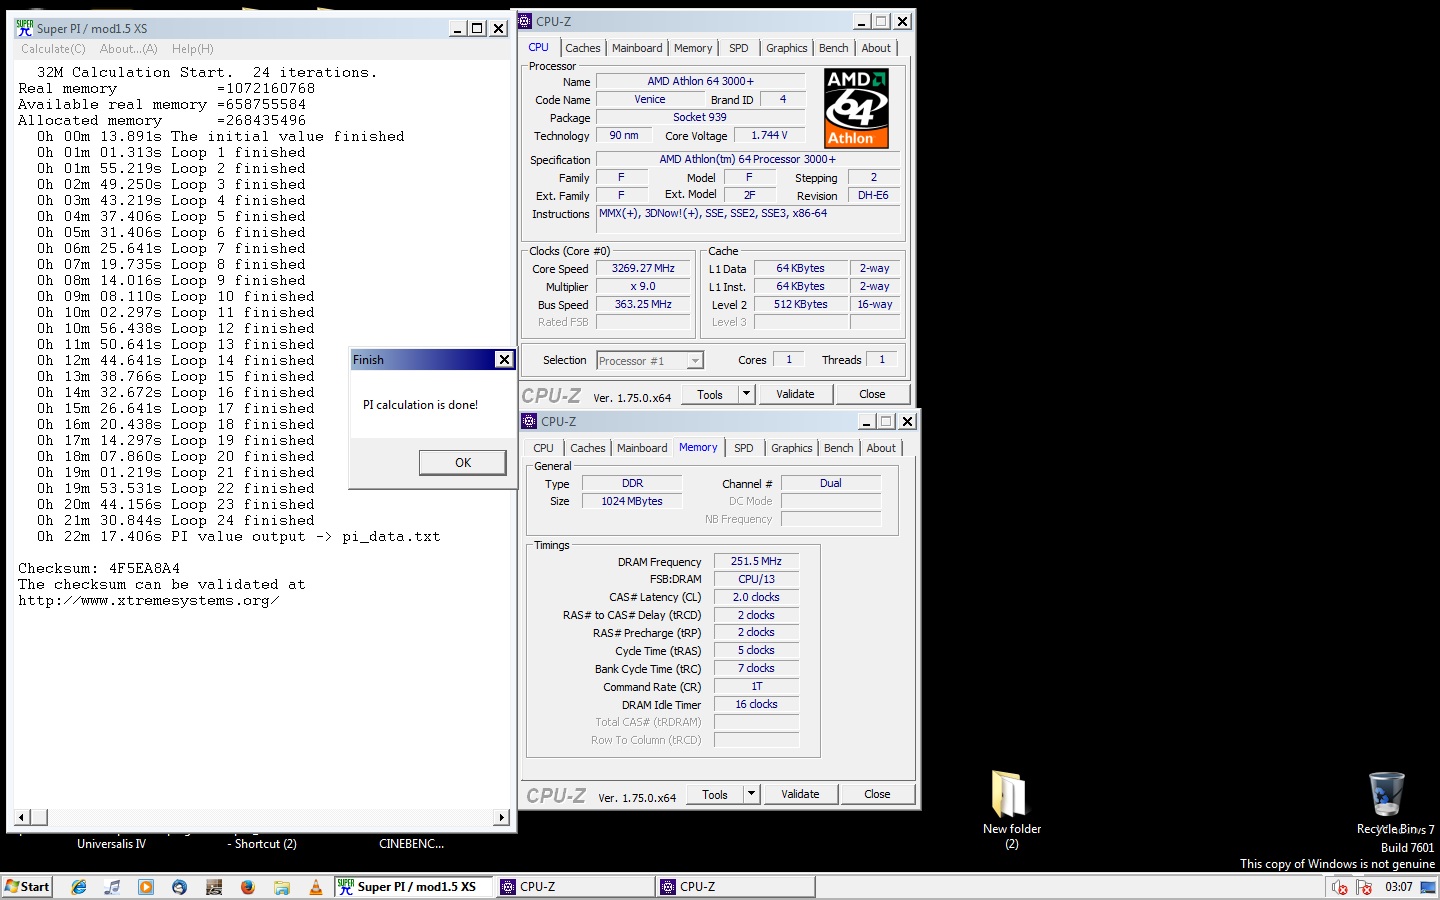This screenshot has width=1440, height=900.
Task: Switch to Caches tab in the CPU-Z window with the CPU tab open
Action: click(x=583, y=48)
